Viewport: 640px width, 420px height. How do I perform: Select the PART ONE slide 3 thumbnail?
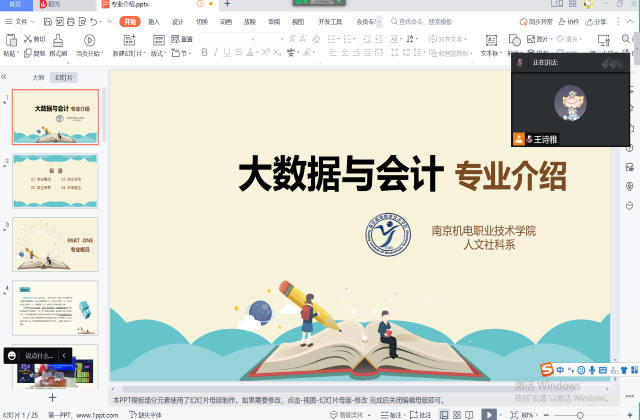pyautogui.click(x=55, y=244)
